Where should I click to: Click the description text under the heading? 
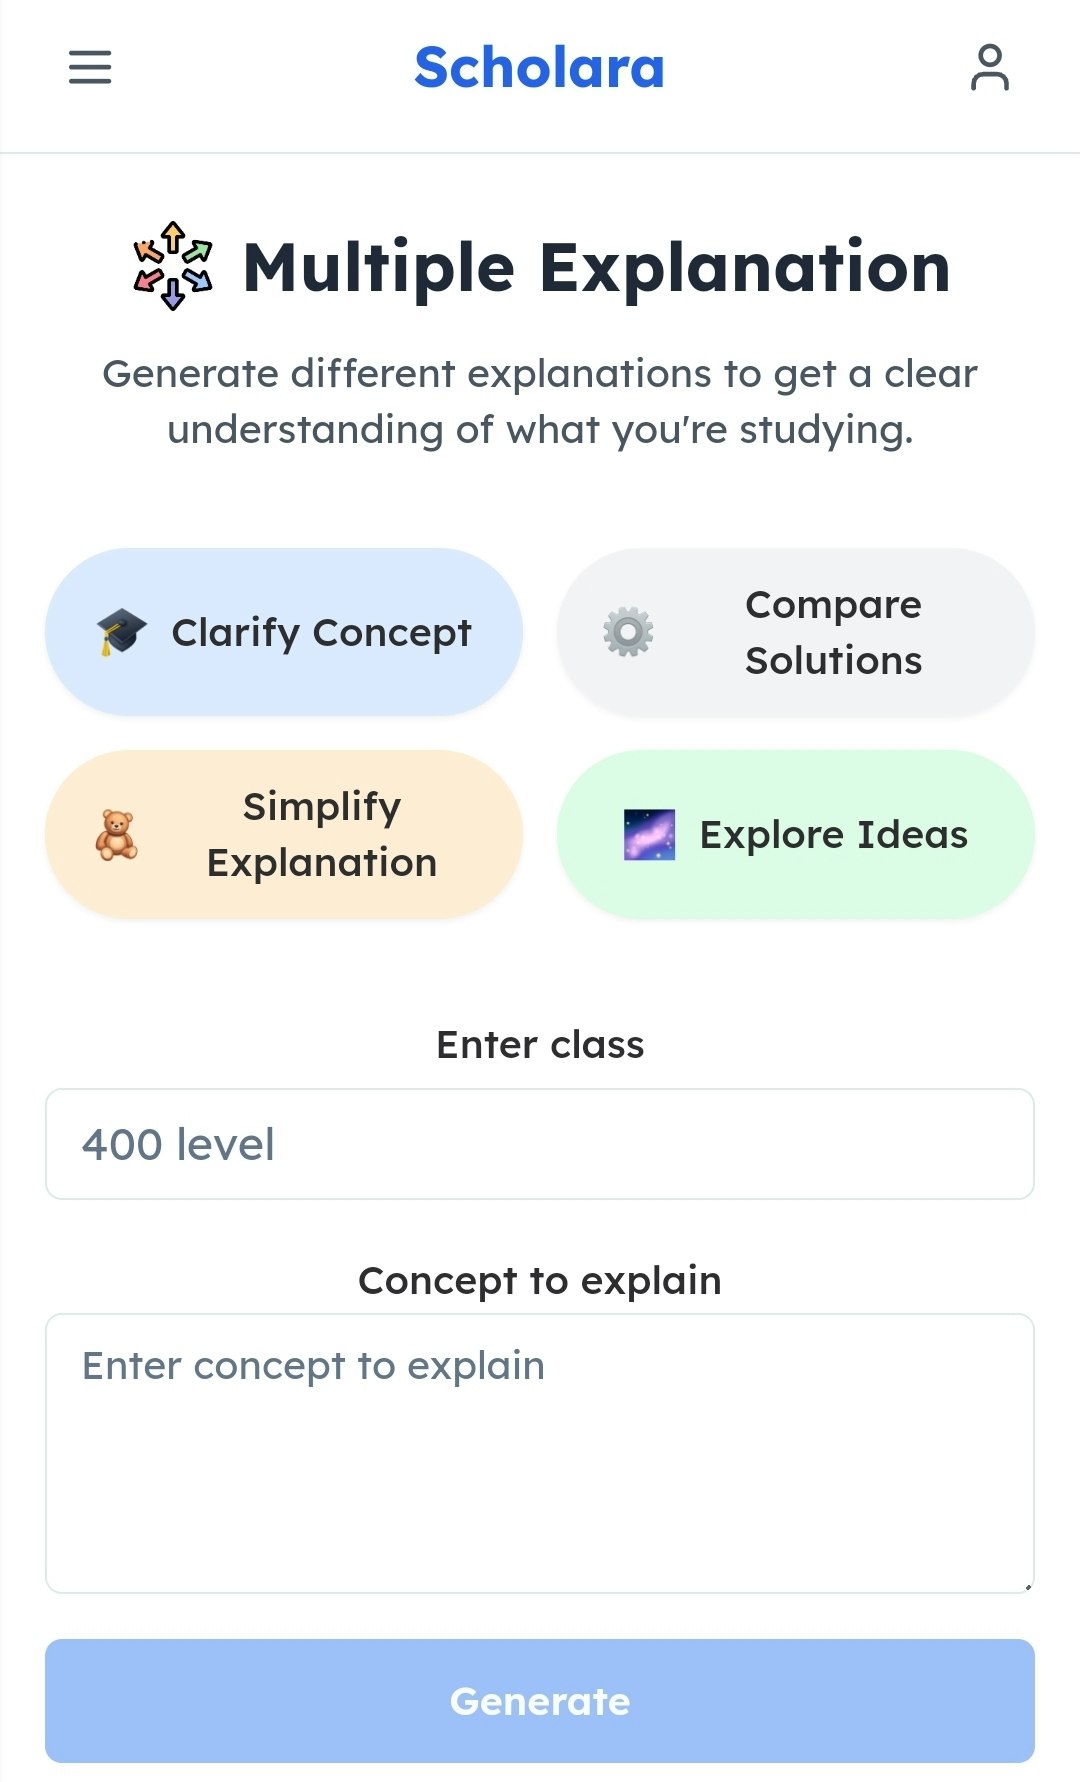(540, 402)
